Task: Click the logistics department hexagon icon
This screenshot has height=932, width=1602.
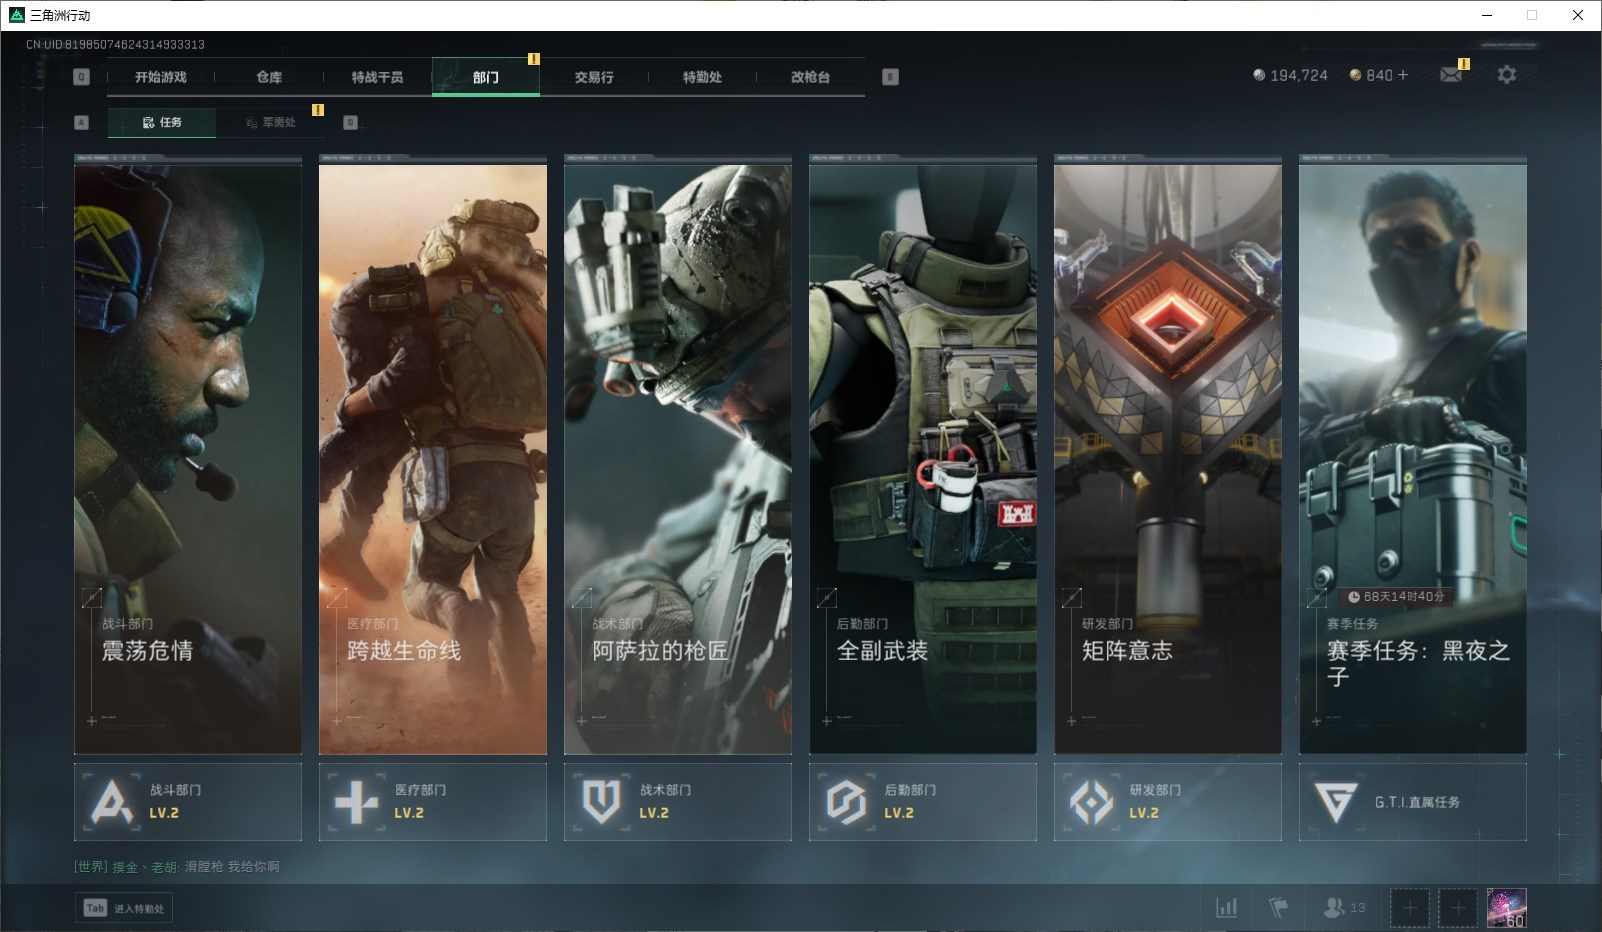Action: click(846, 802)
